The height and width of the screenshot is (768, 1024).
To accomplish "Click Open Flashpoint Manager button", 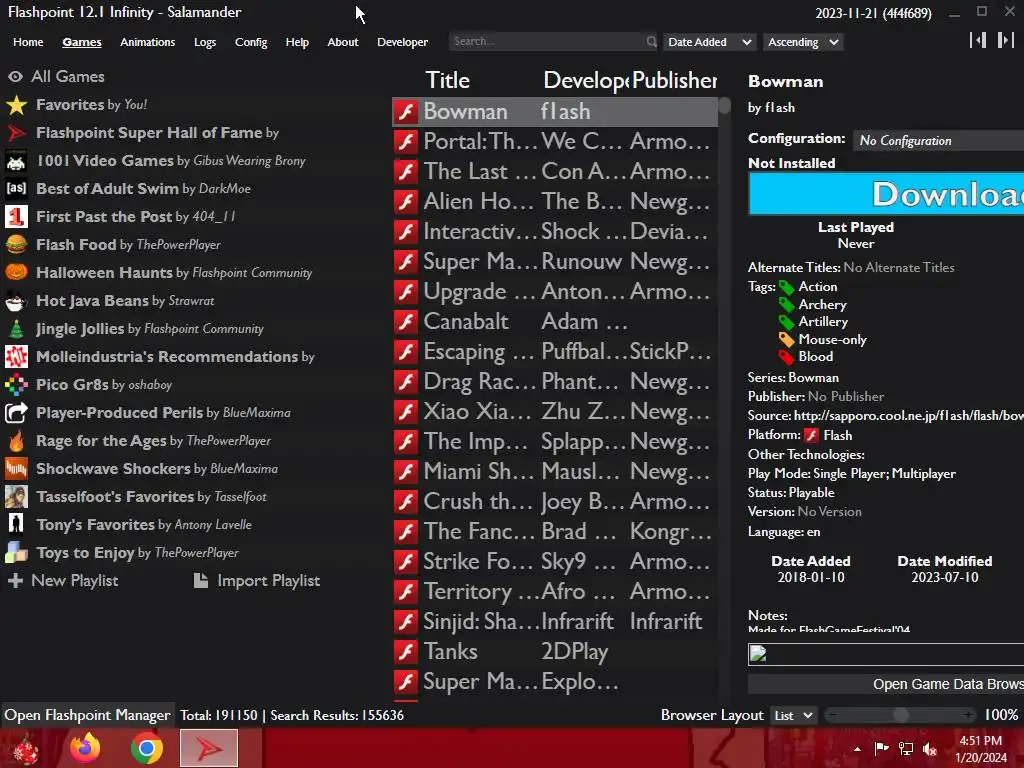I will [88, 716].
